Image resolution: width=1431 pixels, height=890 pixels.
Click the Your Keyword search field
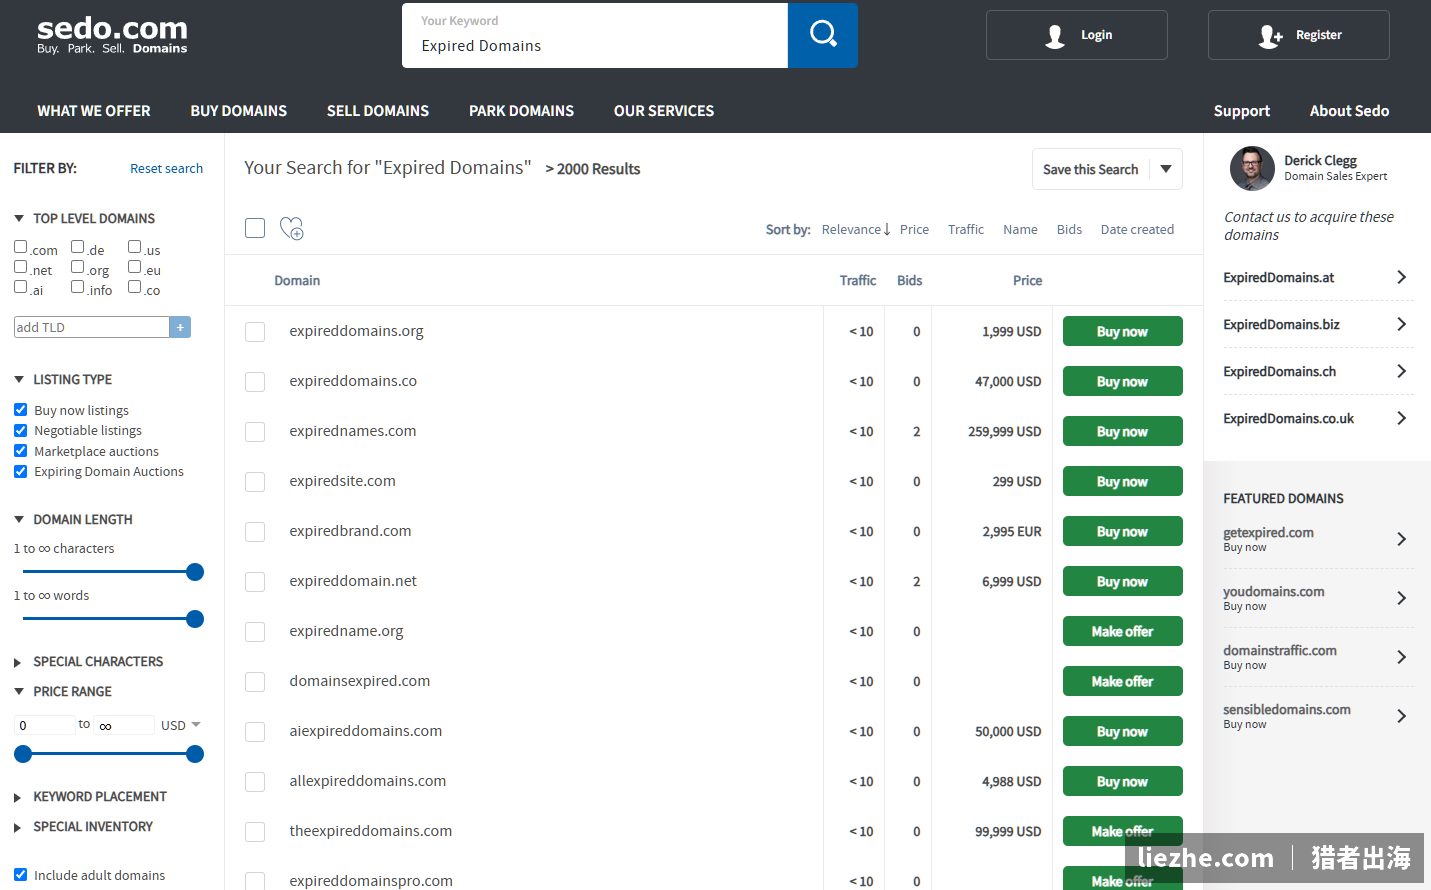point(595,36)
